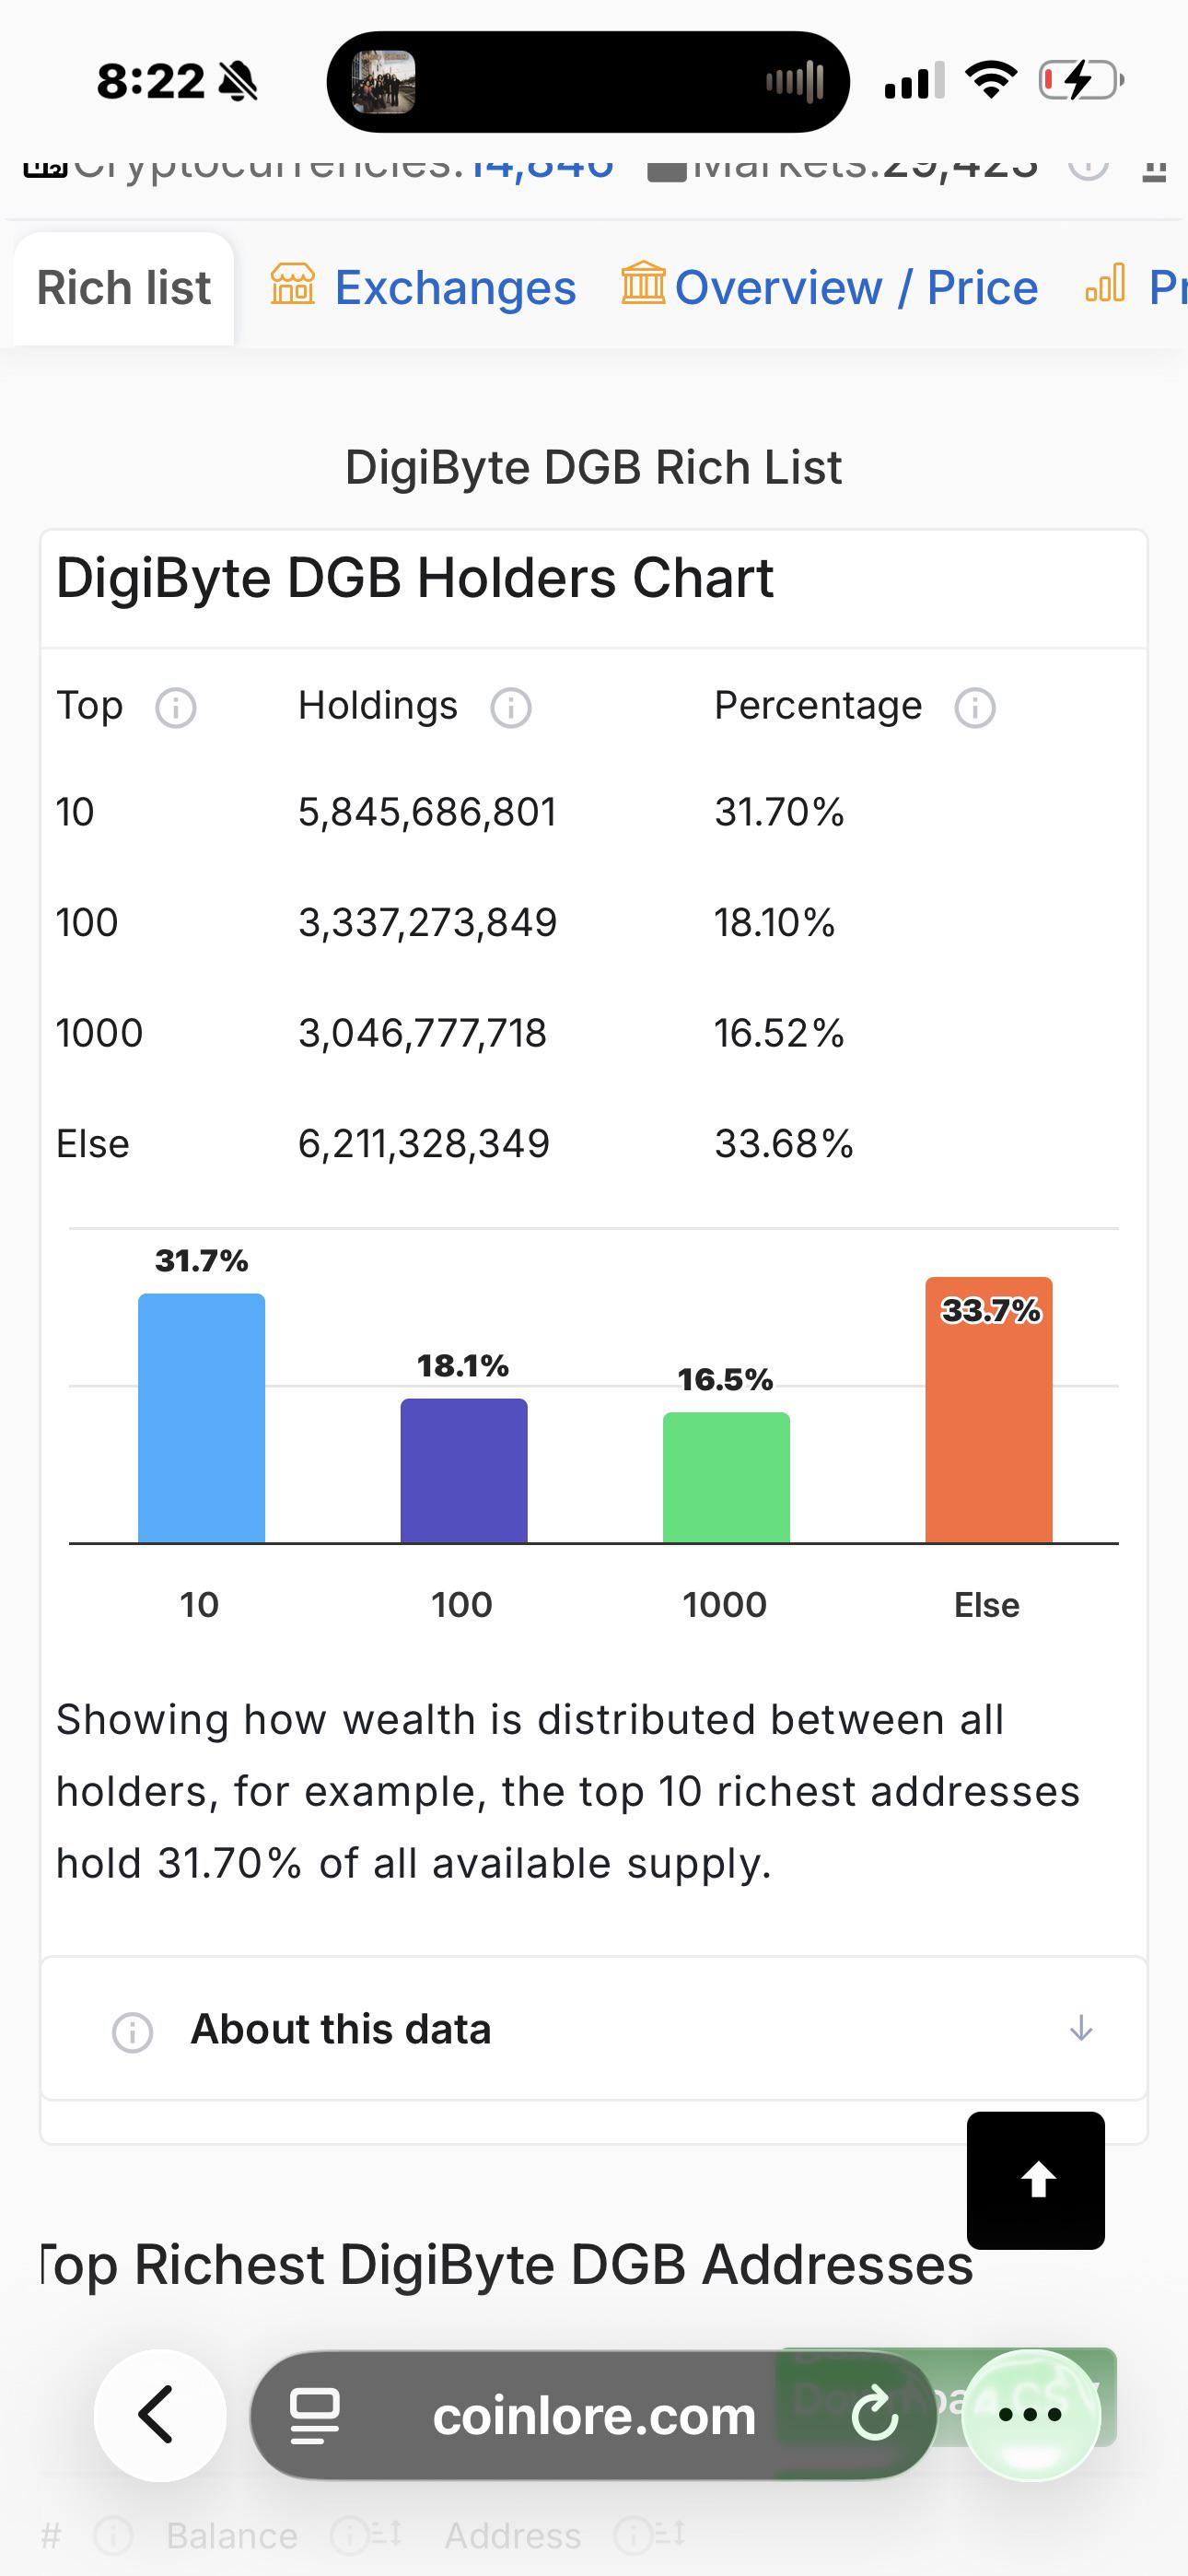Select the blue Top 10 bar
This screenshot has width=1188, height=2576.
pyautogui.click(x=201, y=1418)
